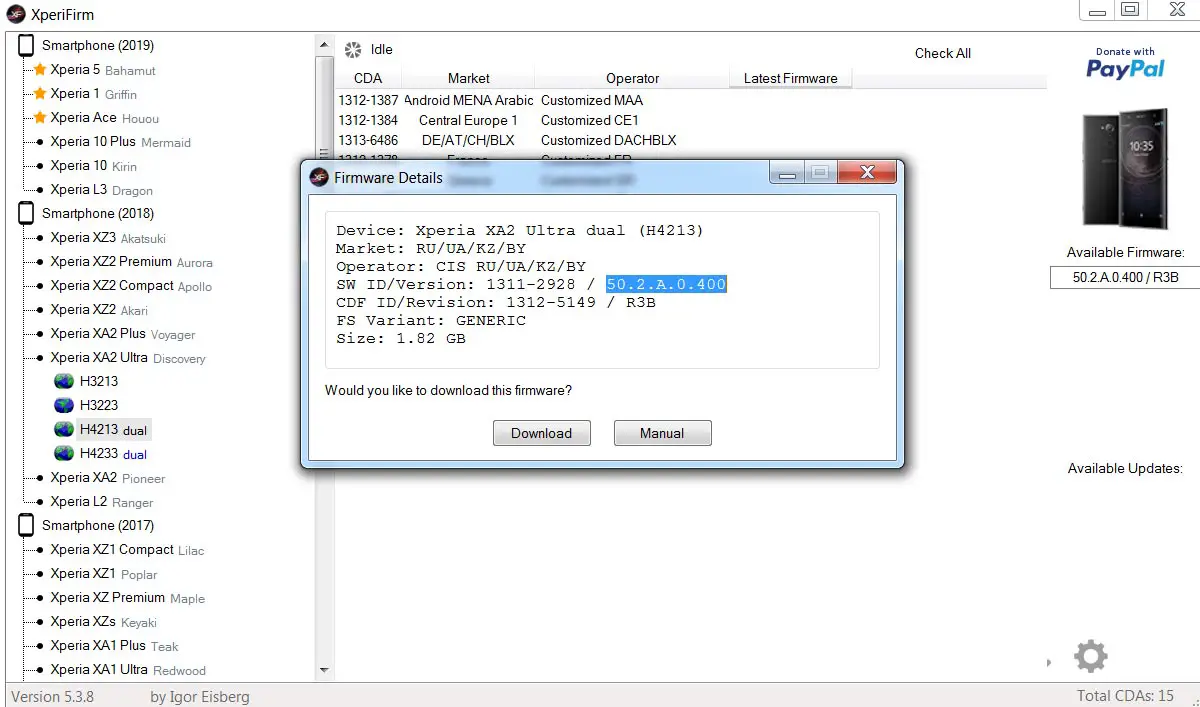Click 'by Igor Eisberg' in the status bar

200,696
